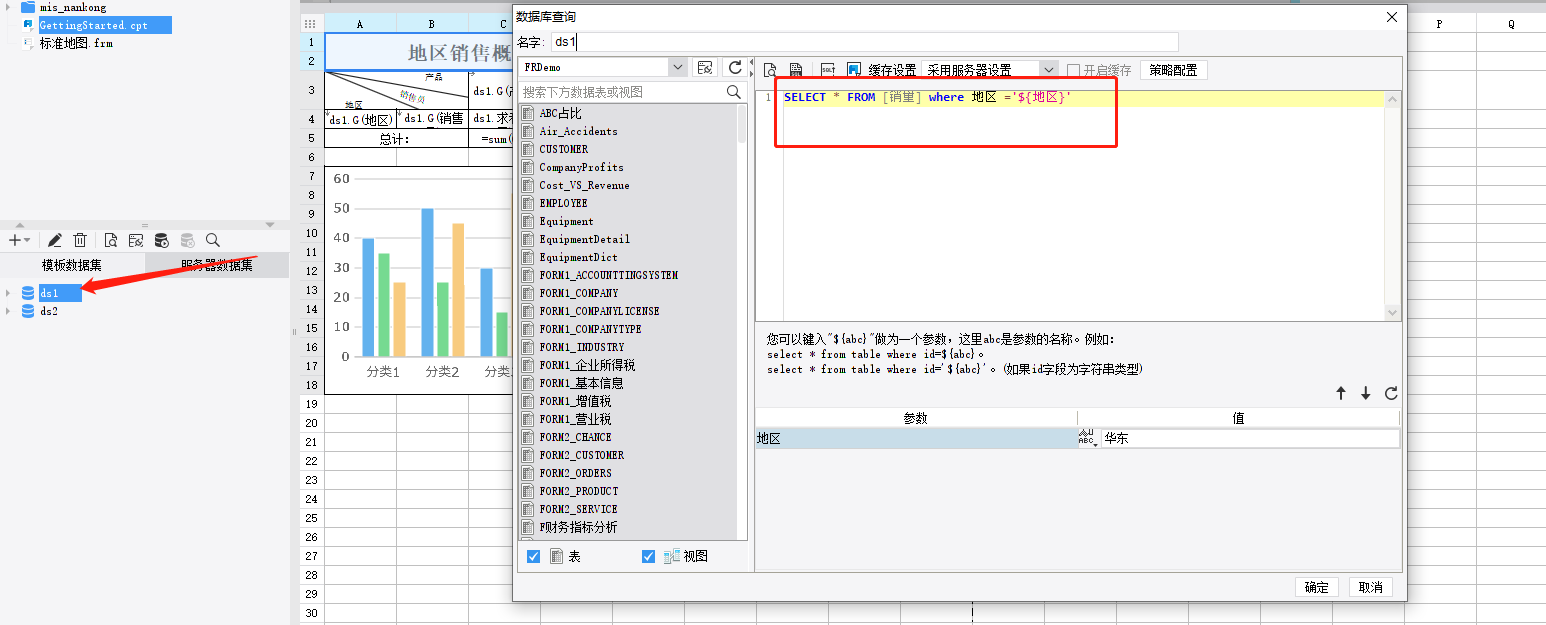Refresh parameters with the circular arrow icon

point(1391,394)
